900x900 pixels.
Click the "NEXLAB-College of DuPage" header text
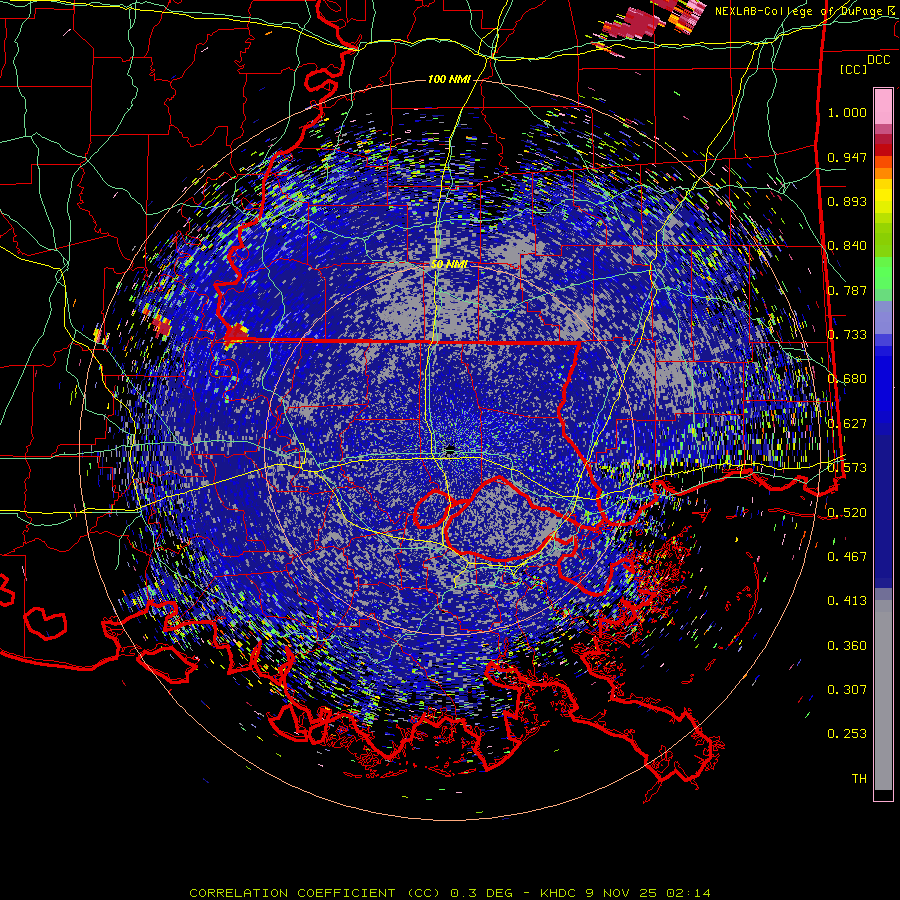800,11
